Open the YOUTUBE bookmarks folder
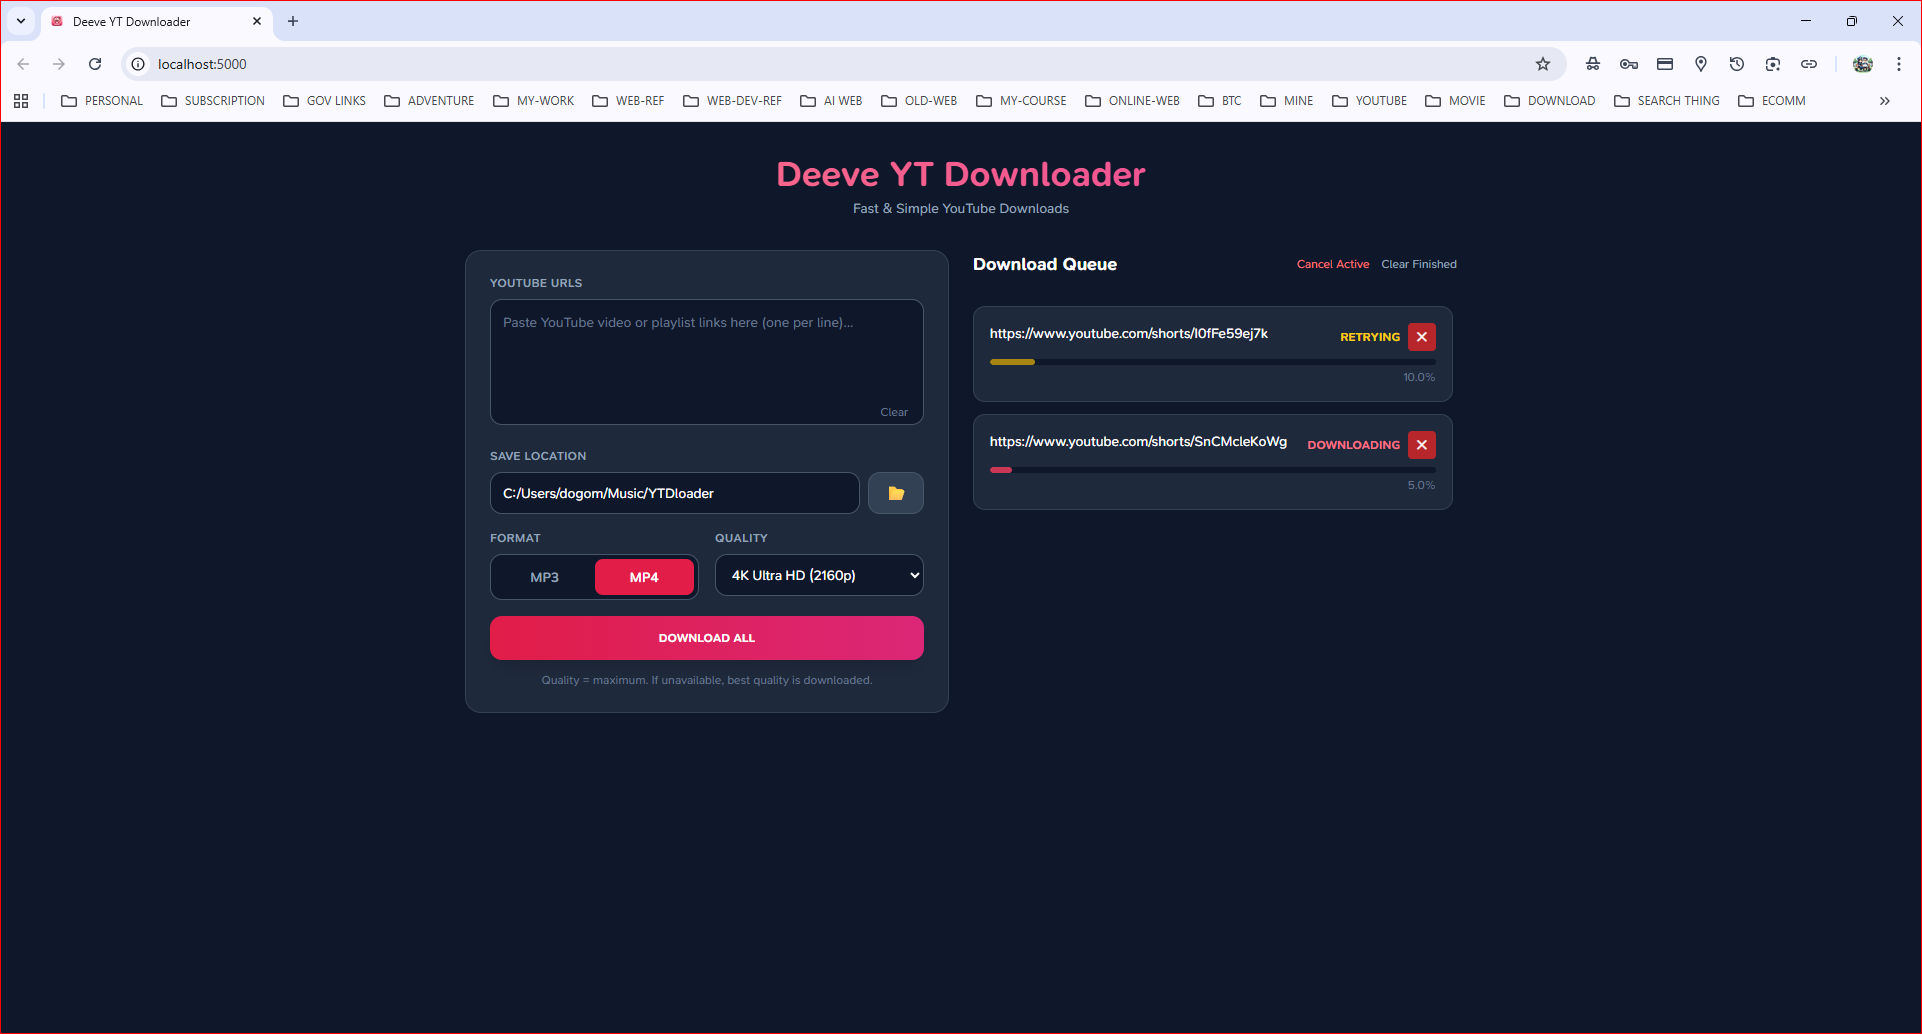Image resolution: width=1922 pixels, height=1034 pixels. click(x=1370, y=101)
